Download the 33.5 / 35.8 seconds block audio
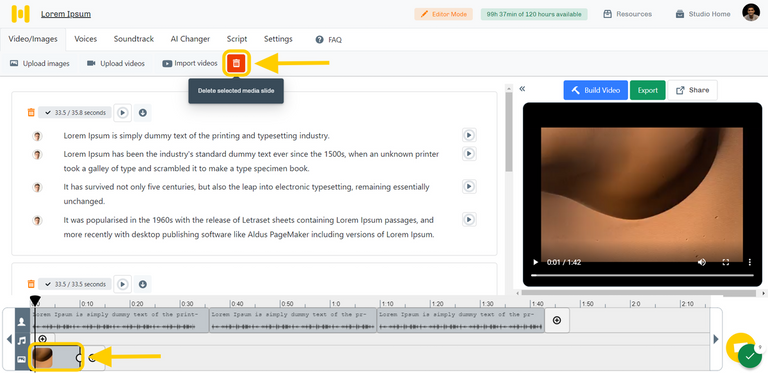Viewport: 768px width, 373px height. tap(143, 113)
